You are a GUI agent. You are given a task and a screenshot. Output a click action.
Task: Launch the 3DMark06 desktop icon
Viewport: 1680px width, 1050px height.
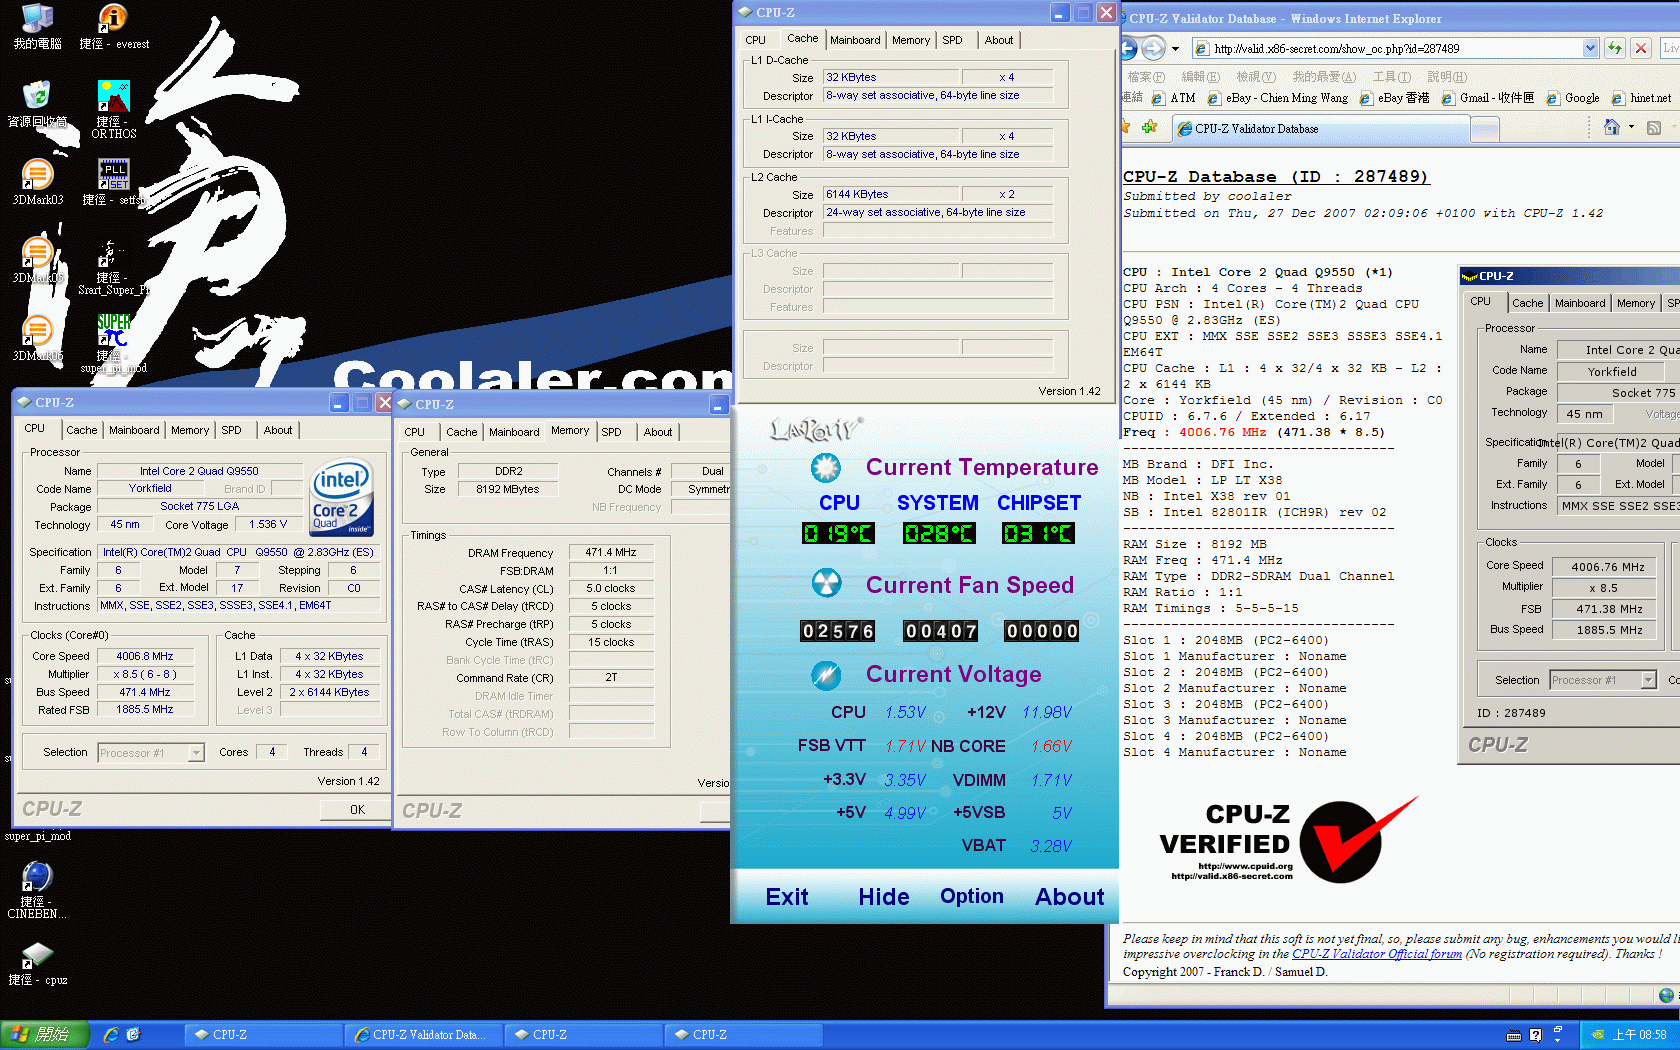click(x=37, y=329)
